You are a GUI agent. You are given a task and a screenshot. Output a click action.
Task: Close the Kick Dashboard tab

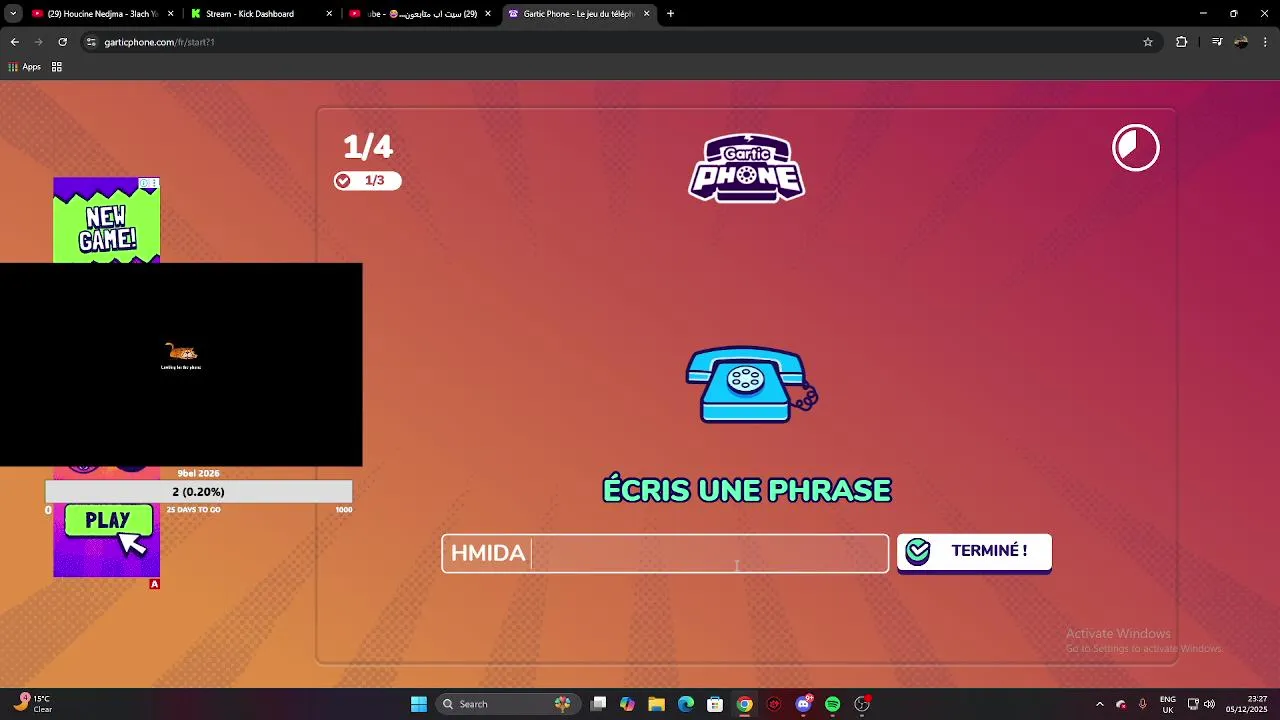tap(329, 14)
